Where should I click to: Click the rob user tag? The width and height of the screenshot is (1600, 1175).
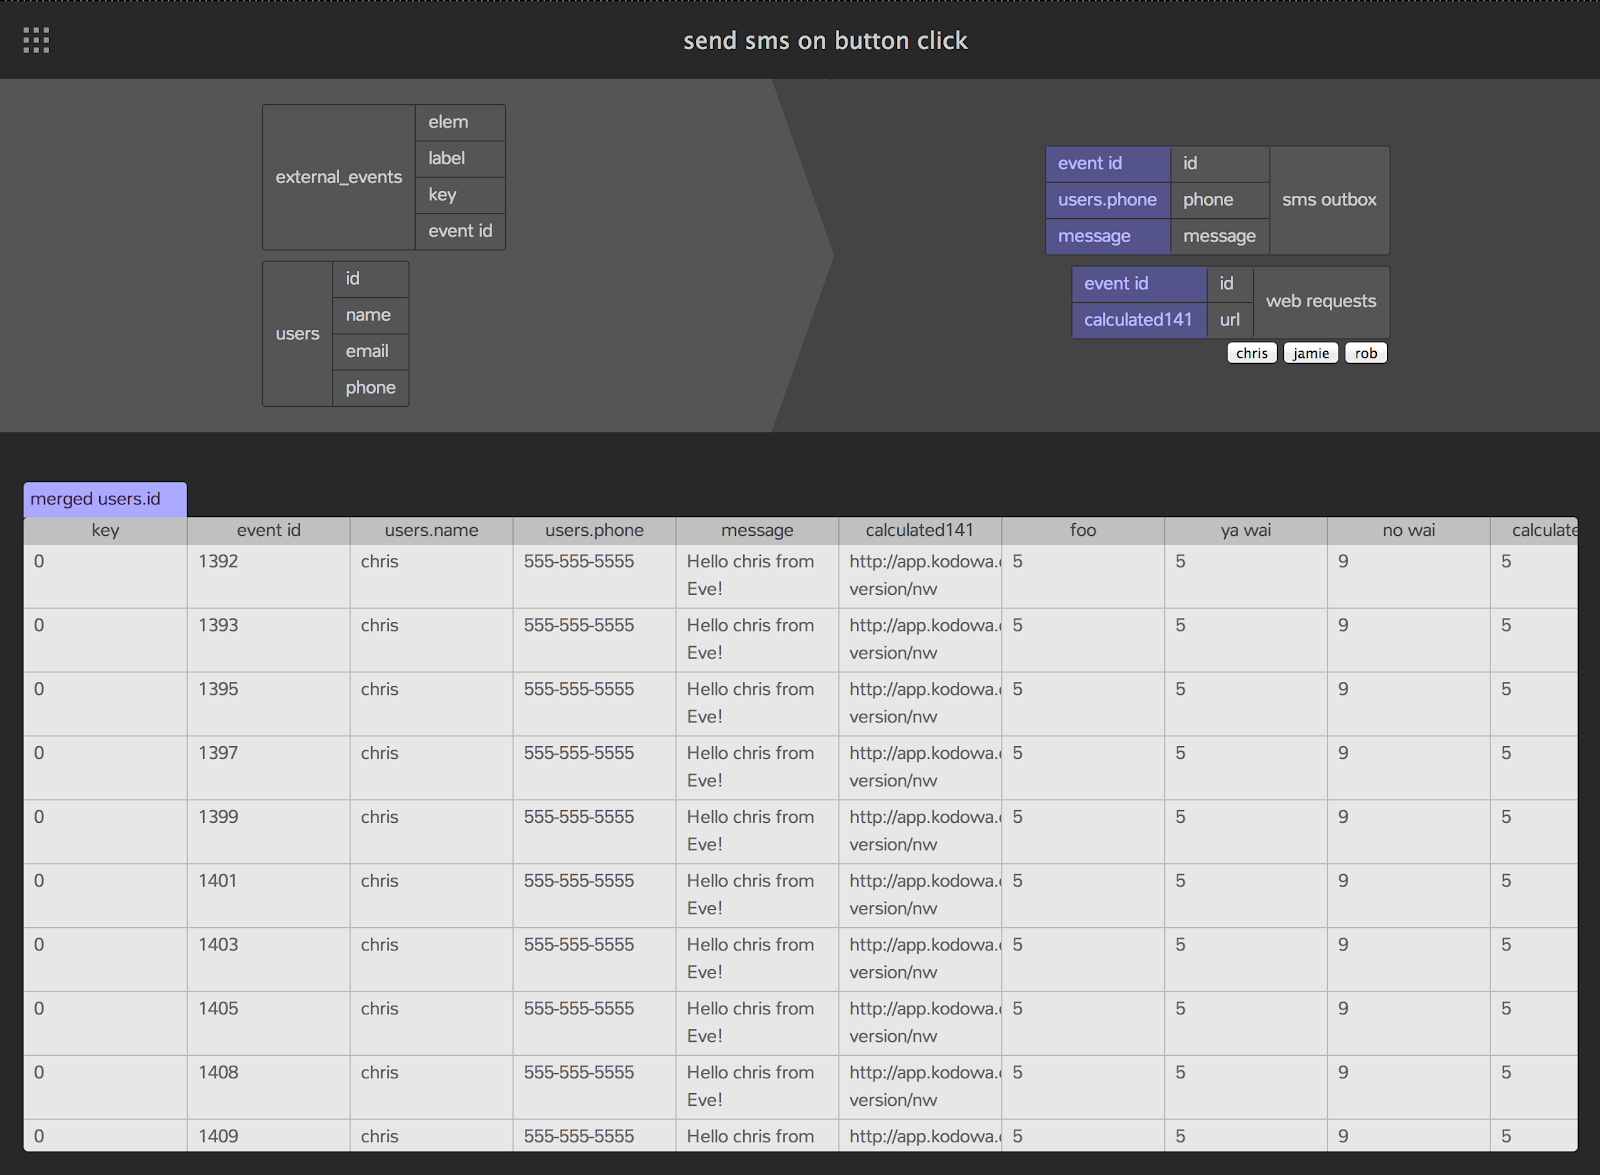1365,353
